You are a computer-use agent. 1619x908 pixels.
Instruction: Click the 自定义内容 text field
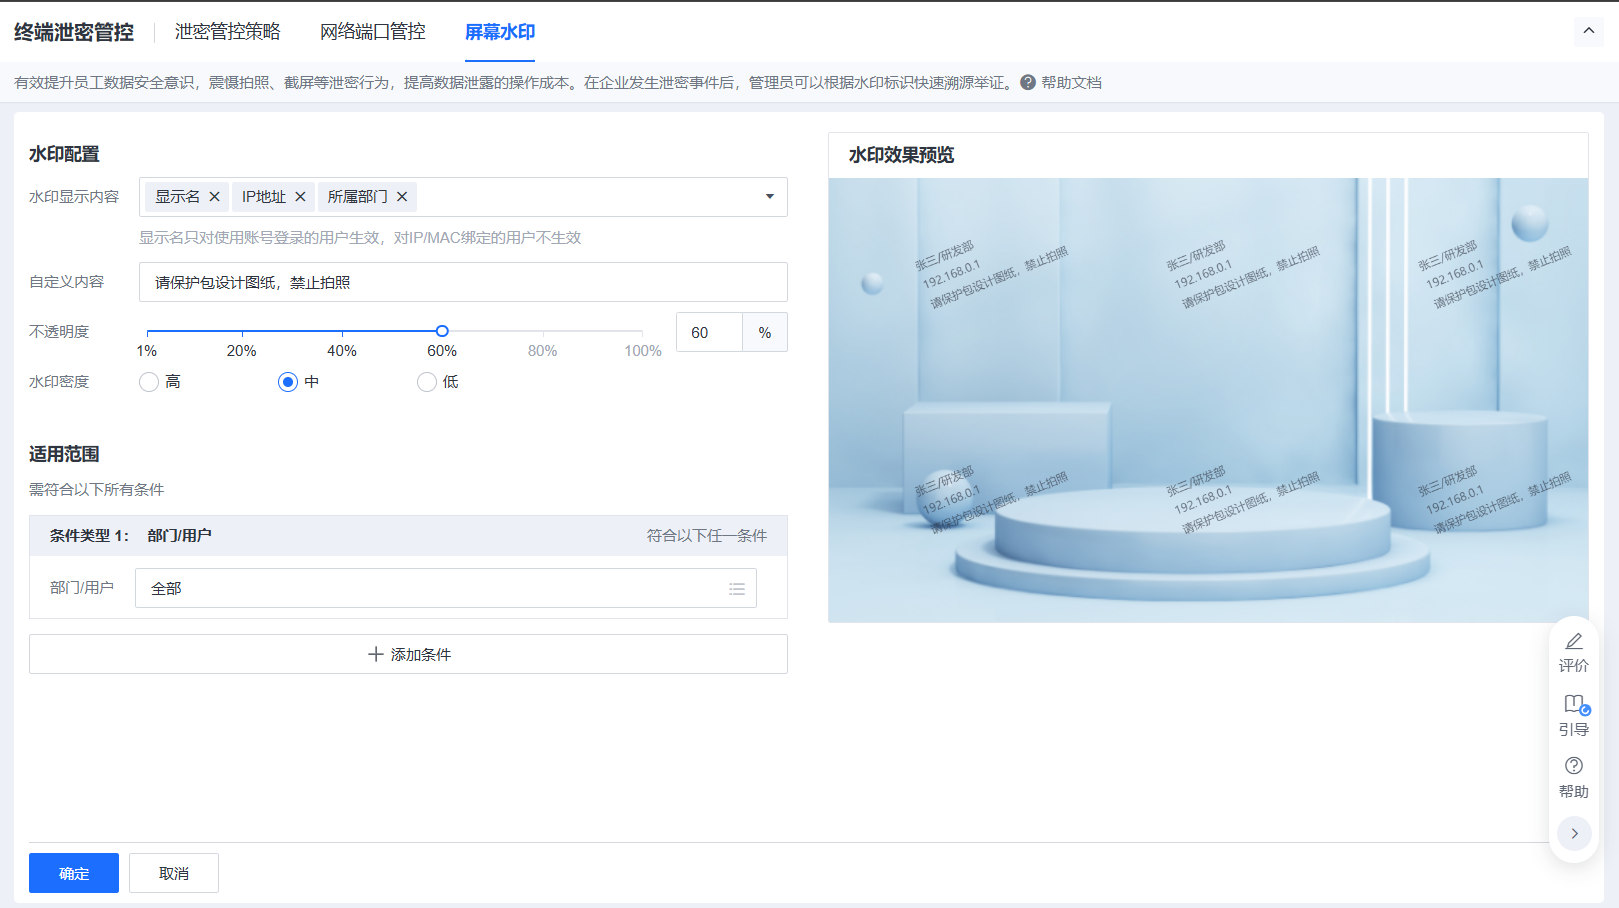(x=463, y=282)
